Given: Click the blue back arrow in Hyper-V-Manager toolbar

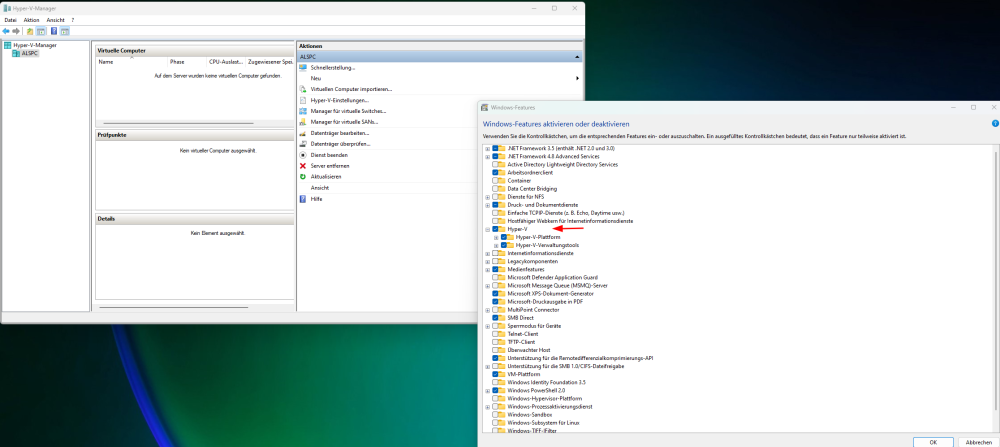Looking at the screenshot, I should click(6, 31).
